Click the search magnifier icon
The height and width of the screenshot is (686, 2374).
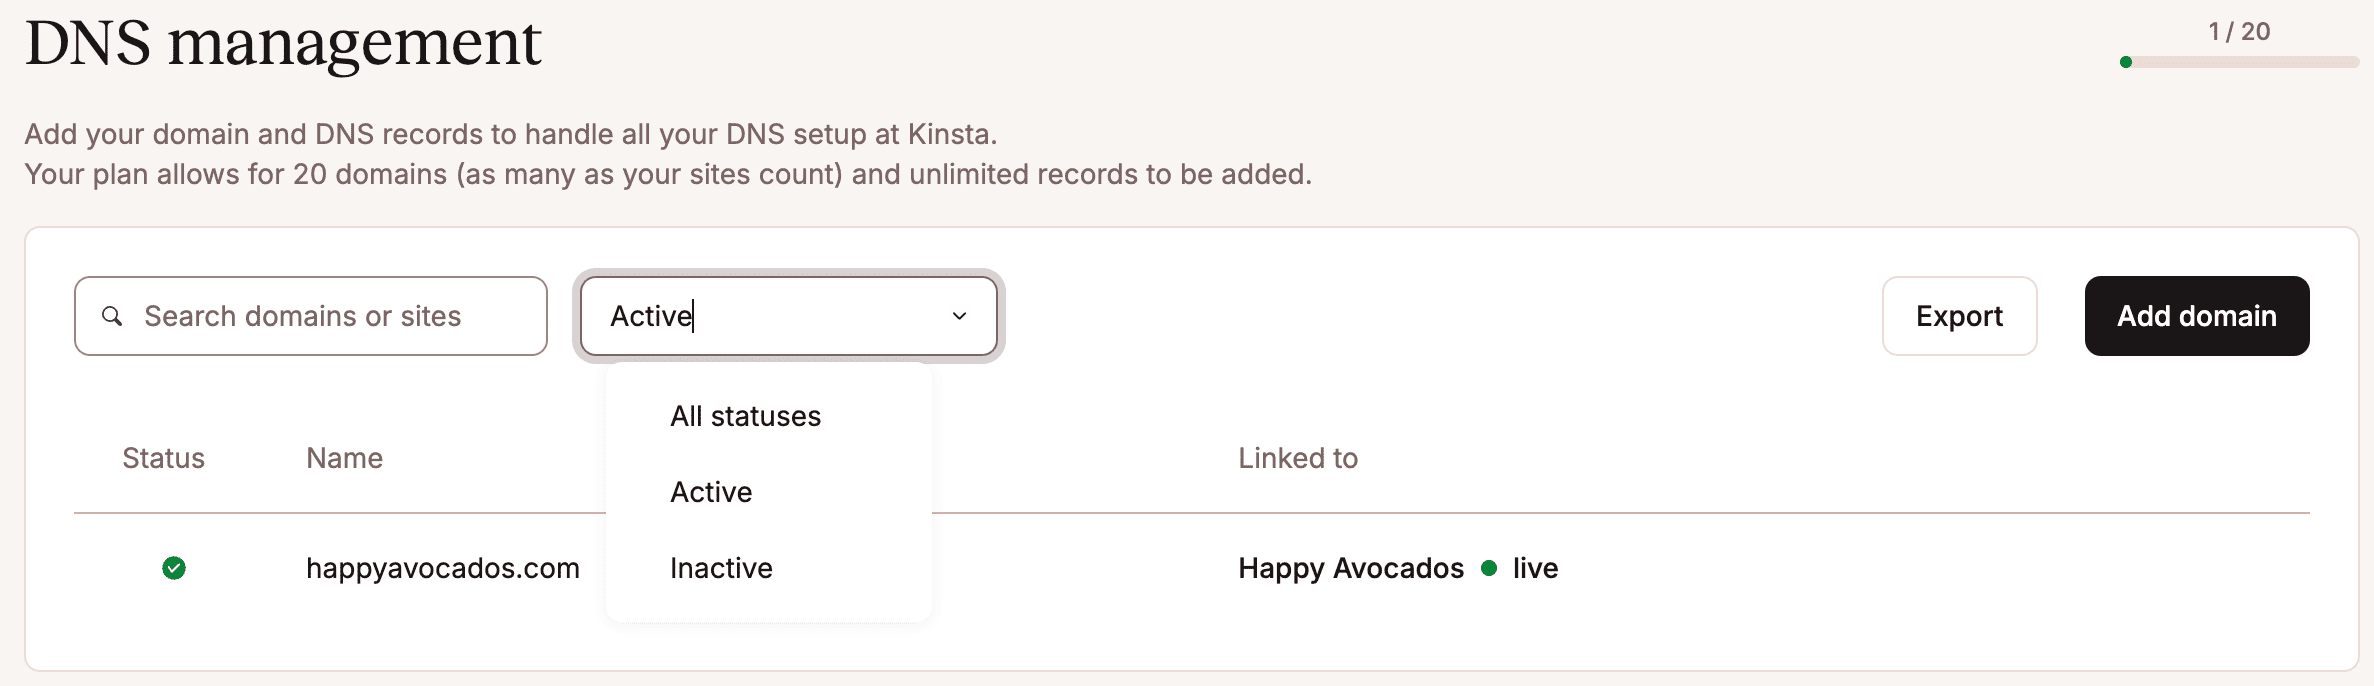coord(112,316)
